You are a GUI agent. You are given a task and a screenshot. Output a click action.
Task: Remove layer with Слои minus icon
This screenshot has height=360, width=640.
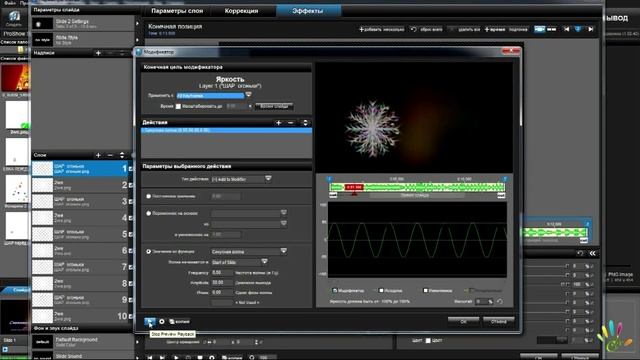pyautogui.click(x=110, y=155)
